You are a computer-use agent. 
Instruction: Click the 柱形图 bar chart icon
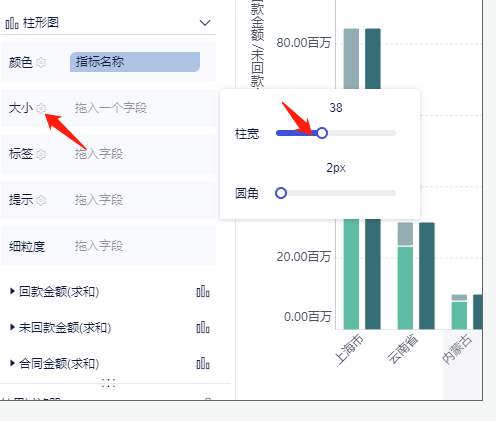12,23
